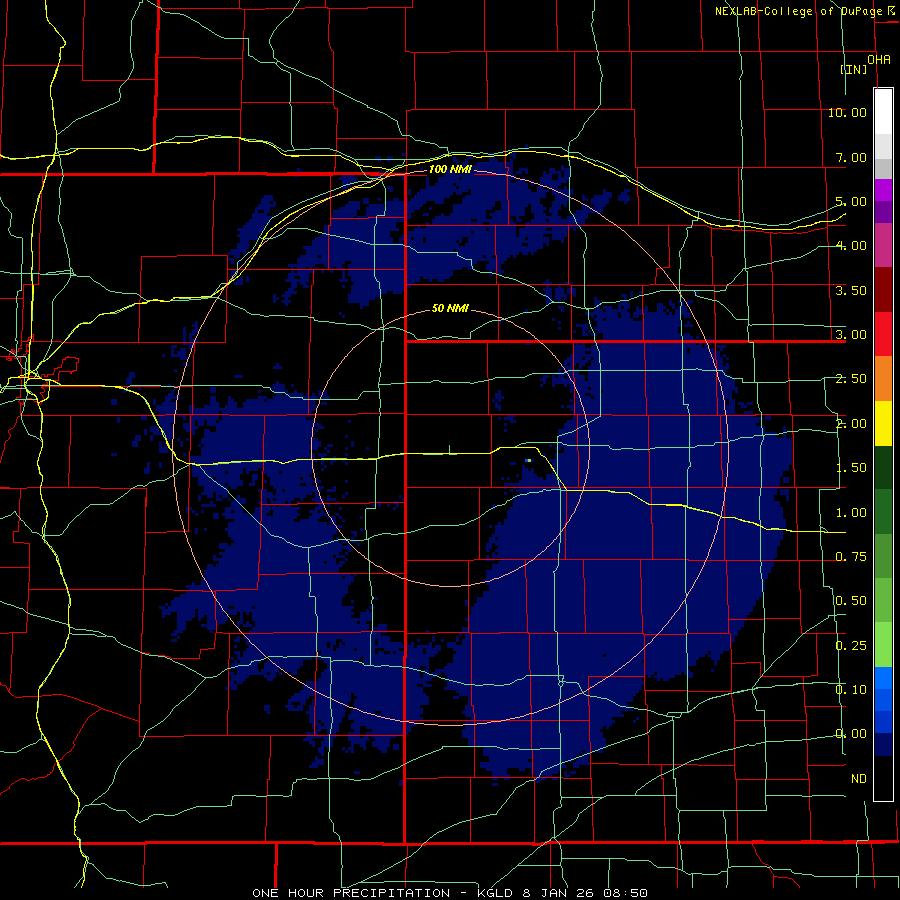
Task: Select the lightest green swatch near 0.25
Action: pyautogui.click(x=883, y=645)
